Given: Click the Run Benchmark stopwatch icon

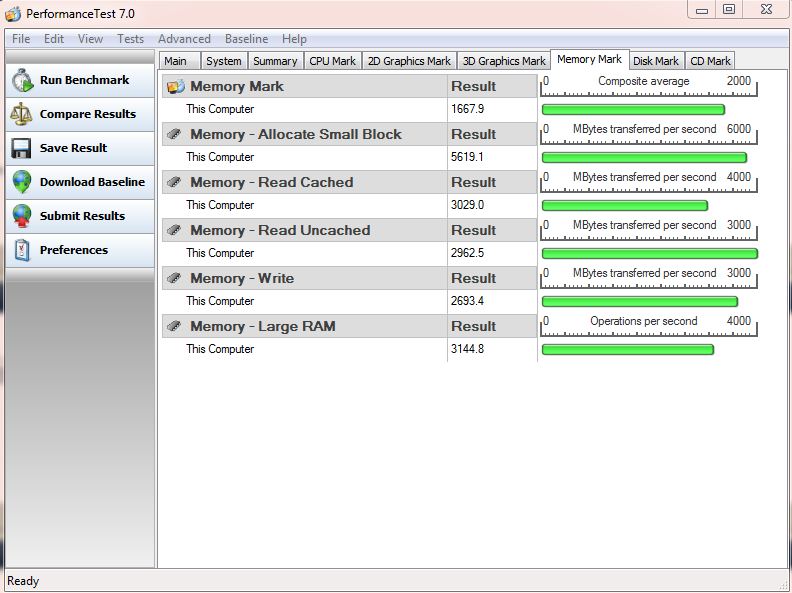Looking at the screenshot, I should pyautogui.click(x=21, y=81).
